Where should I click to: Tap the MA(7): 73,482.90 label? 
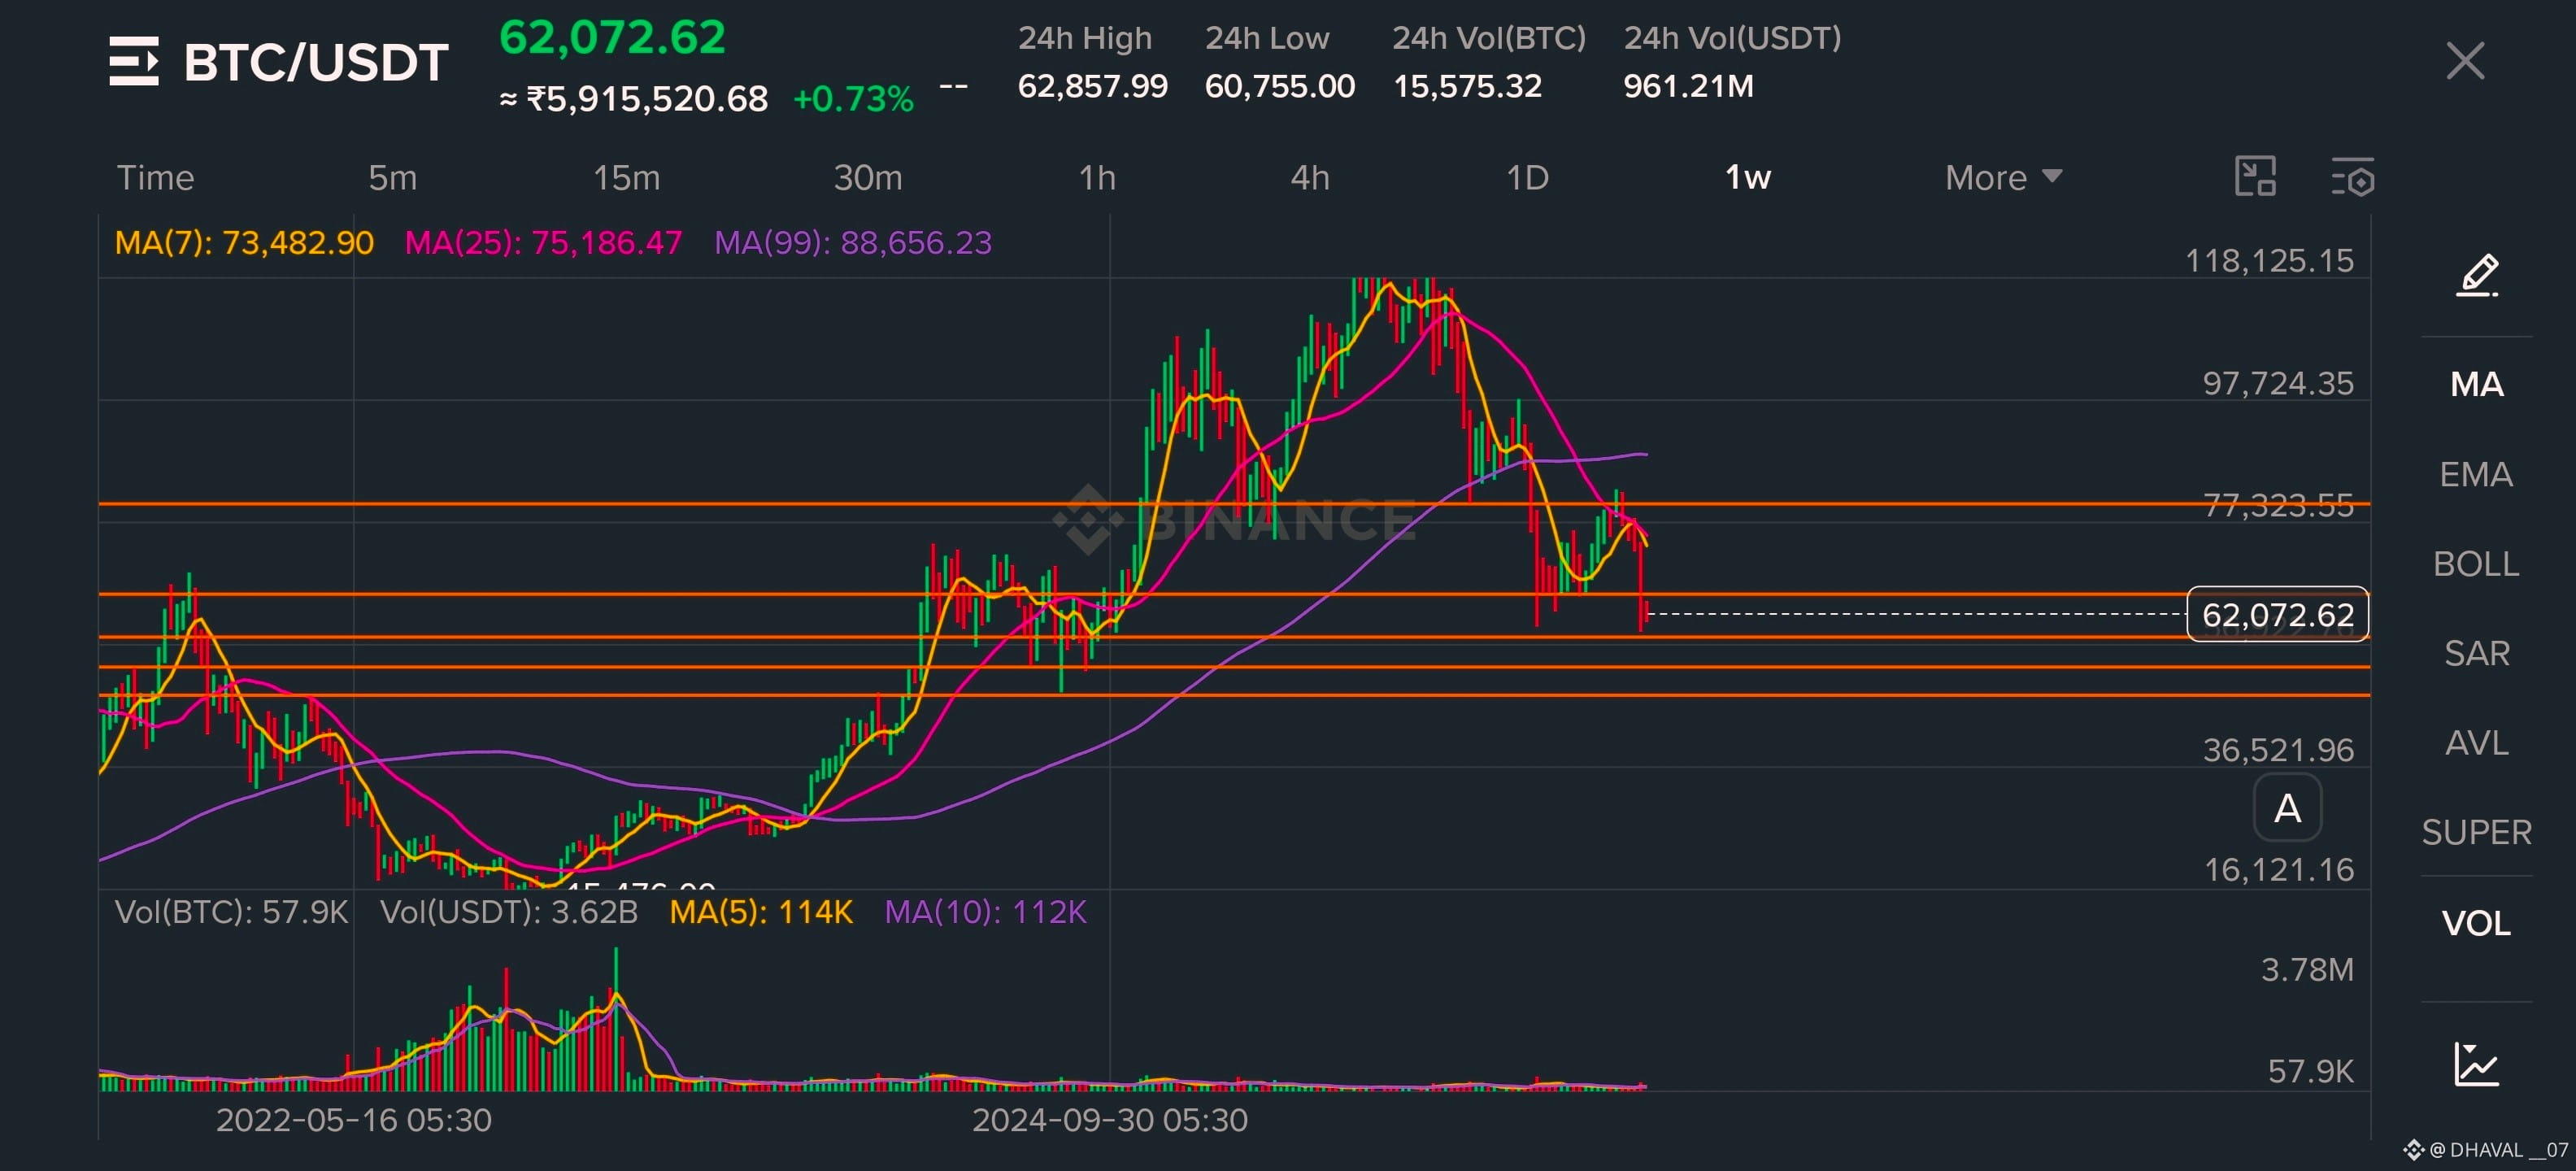point(244,242)
